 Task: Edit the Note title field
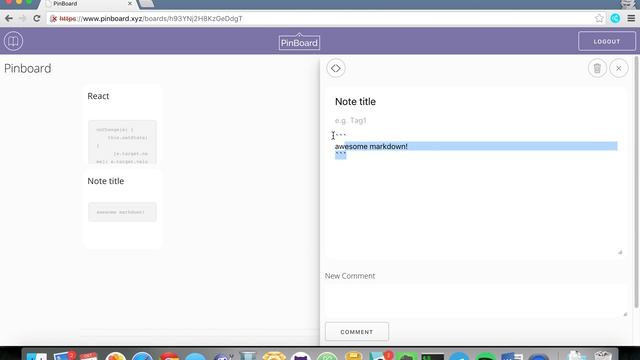click(476, 102)
